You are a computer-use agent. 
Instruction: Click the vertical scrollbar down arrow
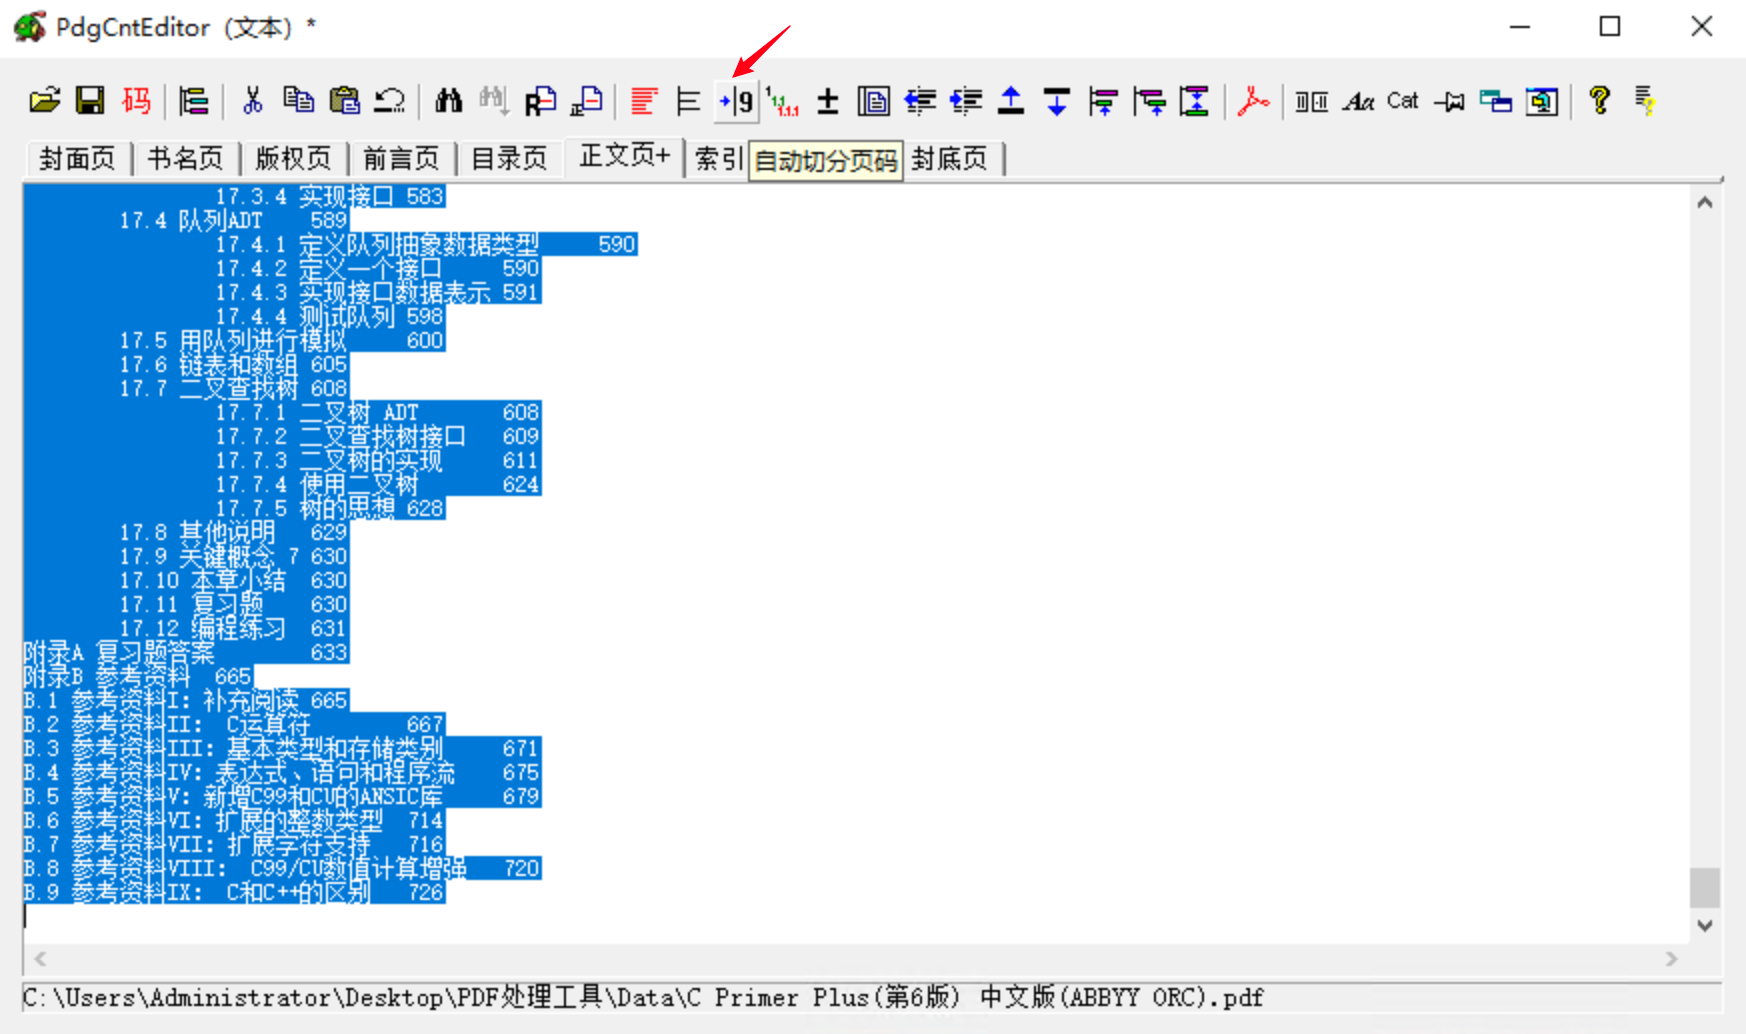[x=1705, y=926]
